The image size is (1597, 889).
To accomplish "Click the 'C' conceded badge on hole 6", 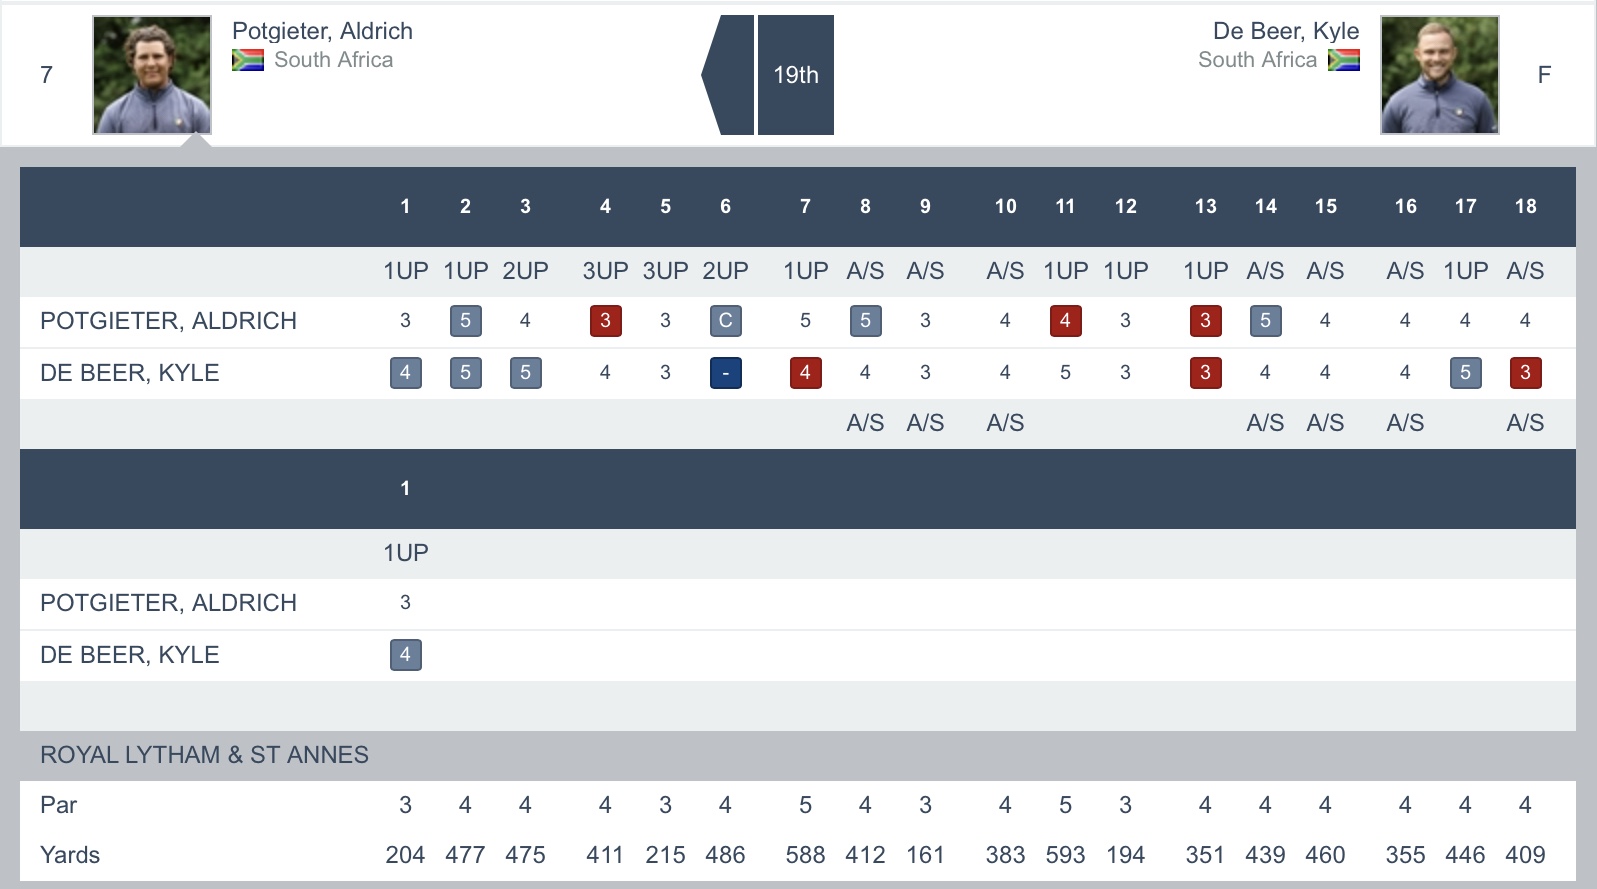I will [725, 321].
